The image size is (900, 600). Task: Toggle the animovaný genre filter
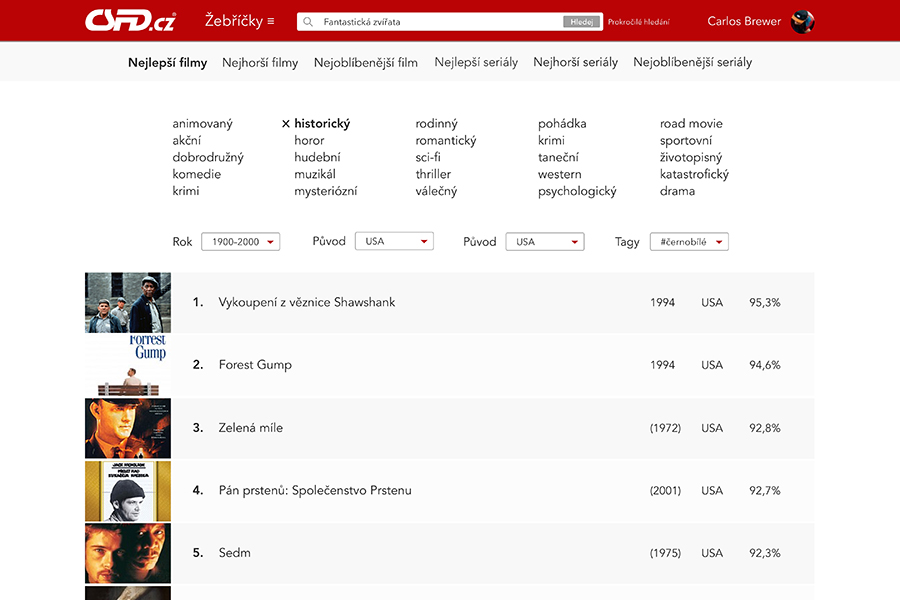click(202, 124)
